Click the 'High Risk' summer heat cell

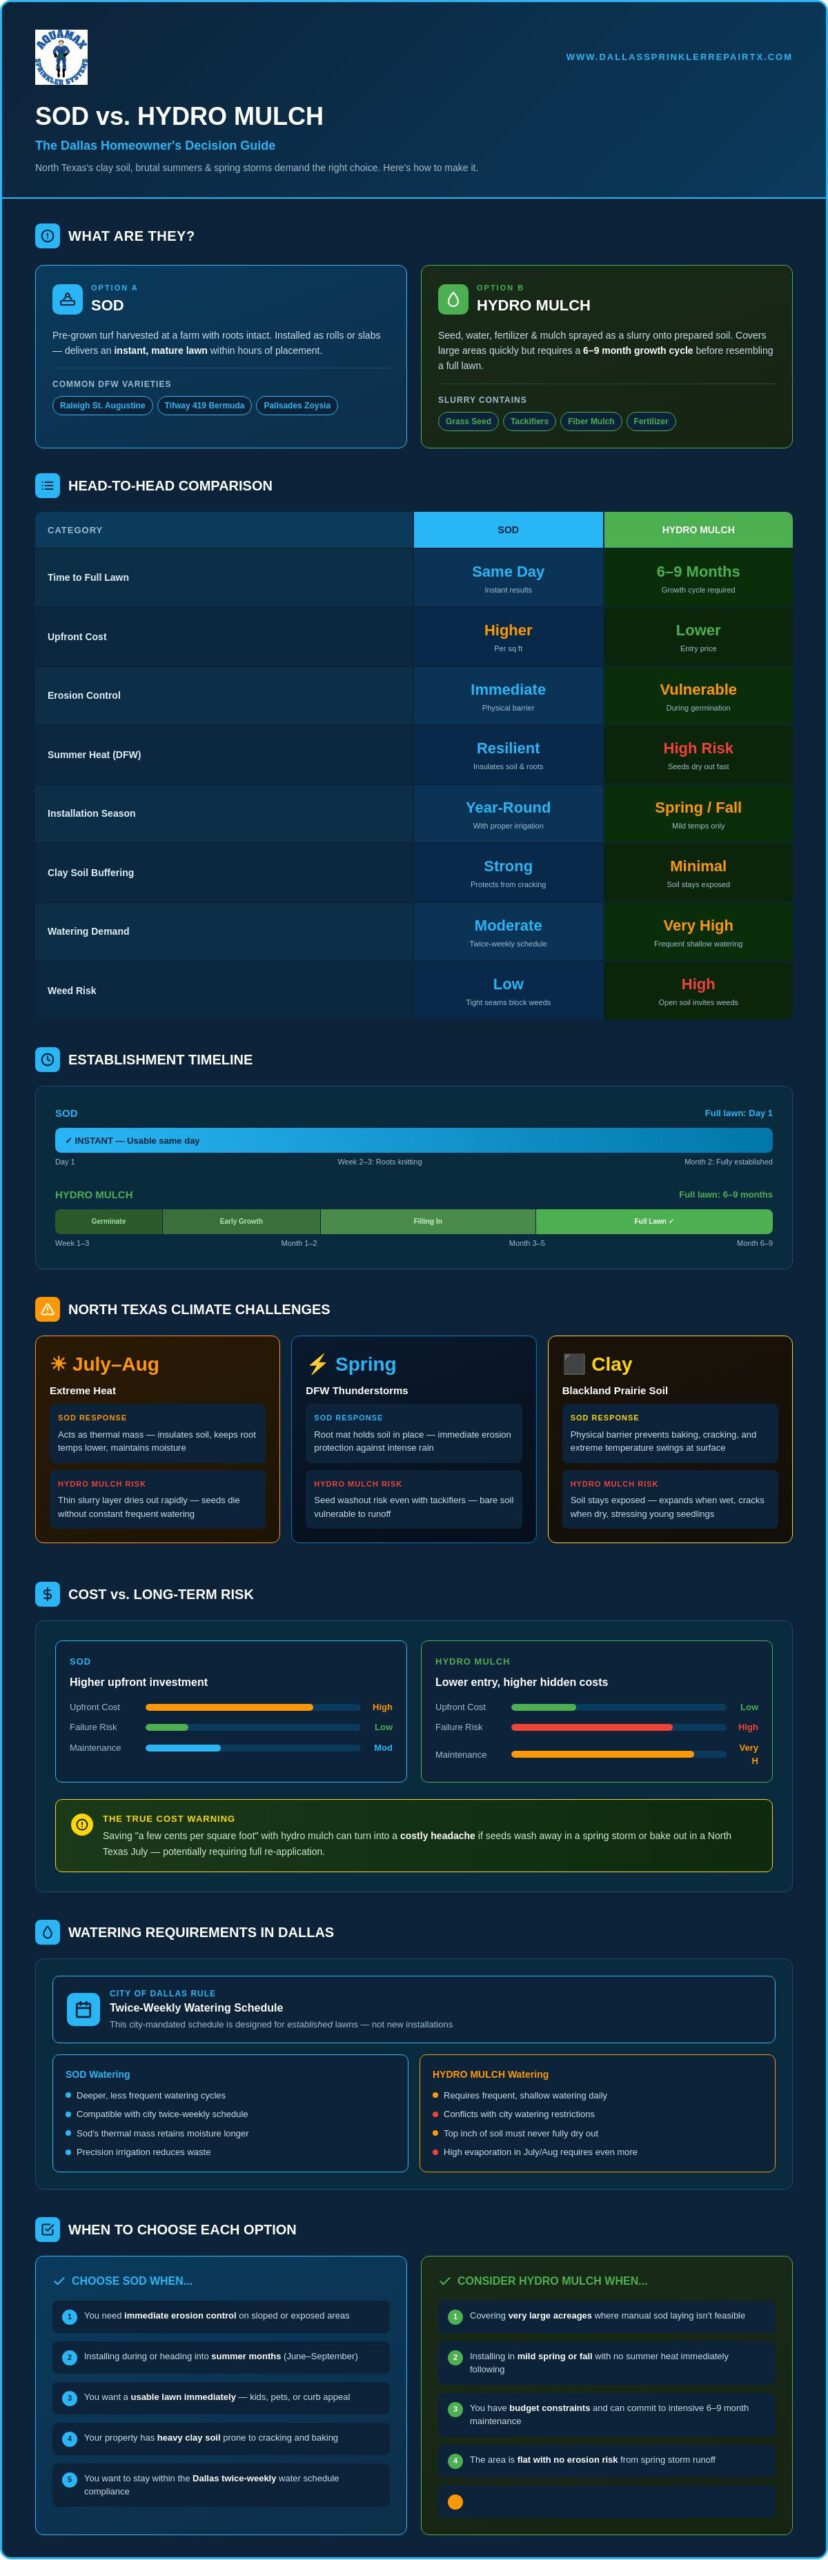[698, 754]
